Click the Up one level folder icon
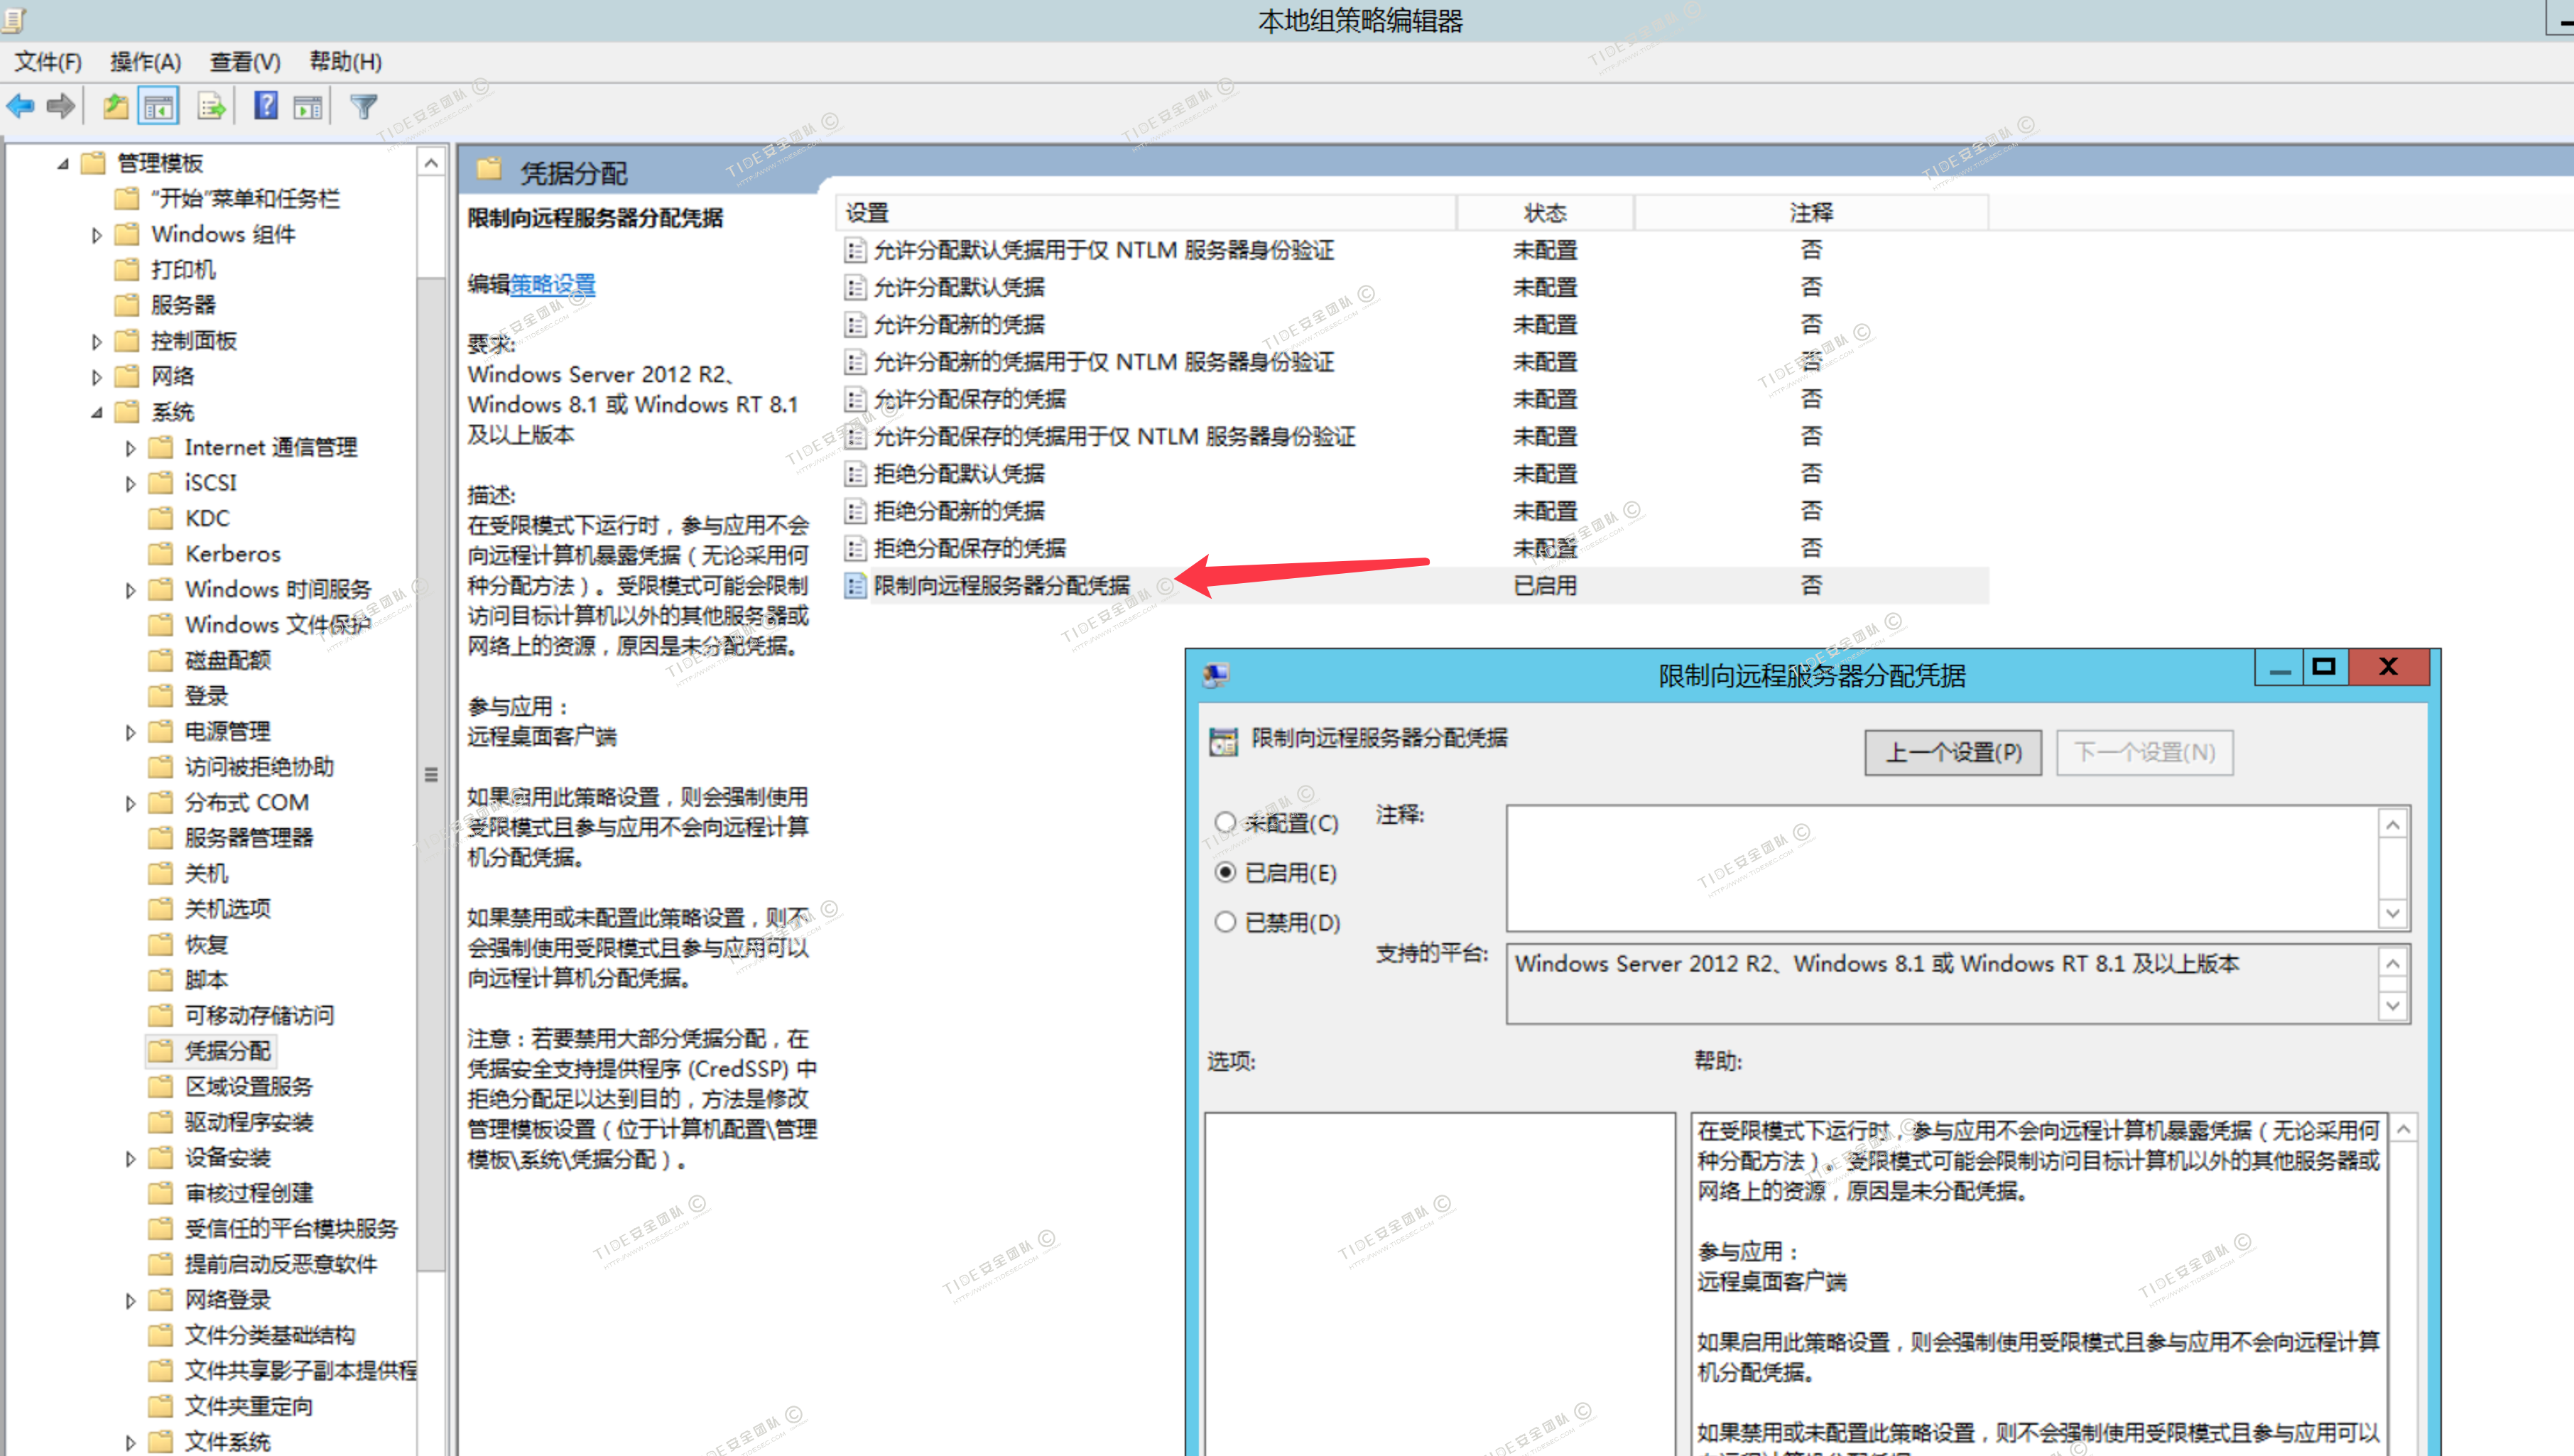2574x1456 pixels. (115, 106)
